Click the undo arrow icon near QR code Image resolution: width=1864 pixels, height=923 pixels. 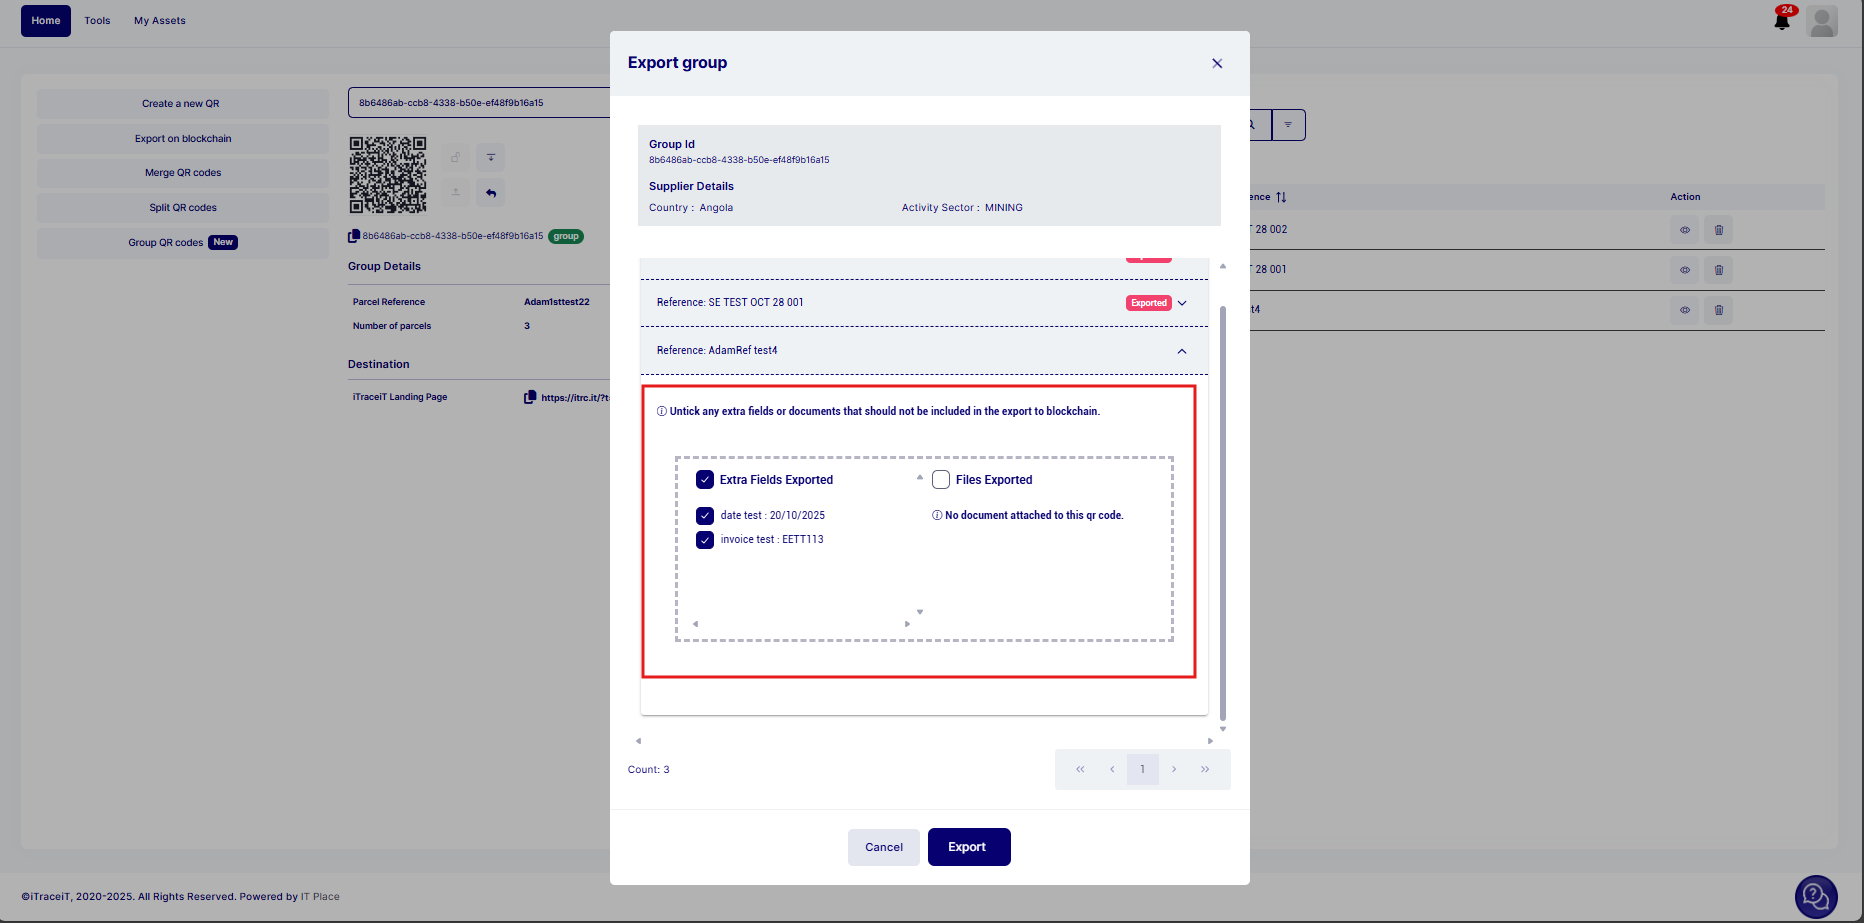tap(491, 193)
